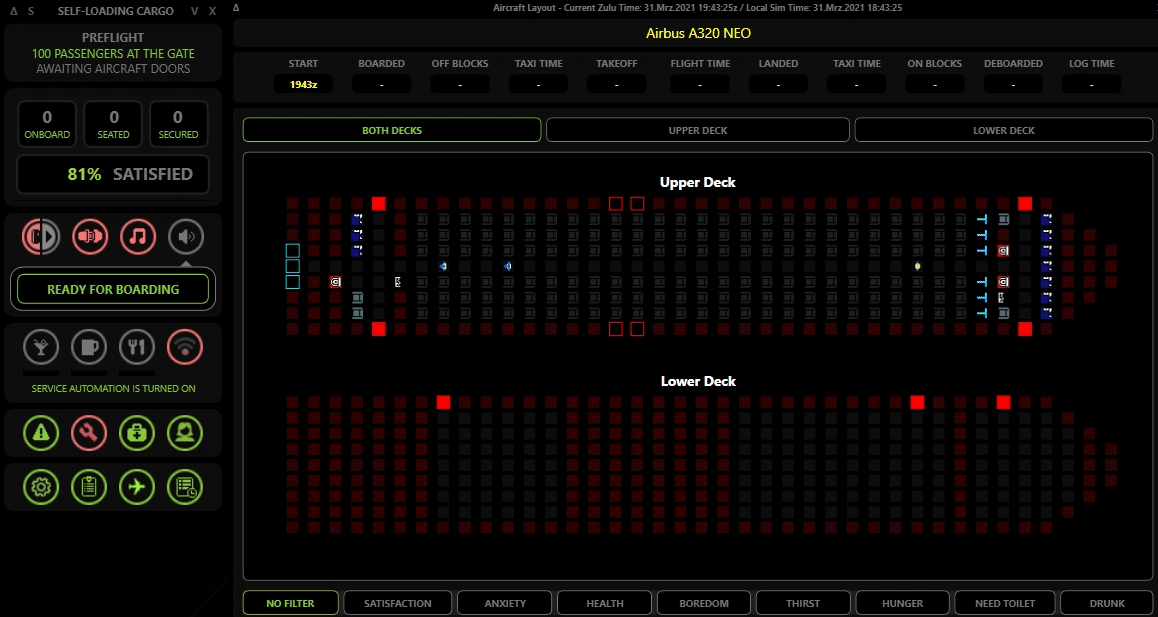
Task: Switch to the Upper Deck tab
Action: [697, 130]
